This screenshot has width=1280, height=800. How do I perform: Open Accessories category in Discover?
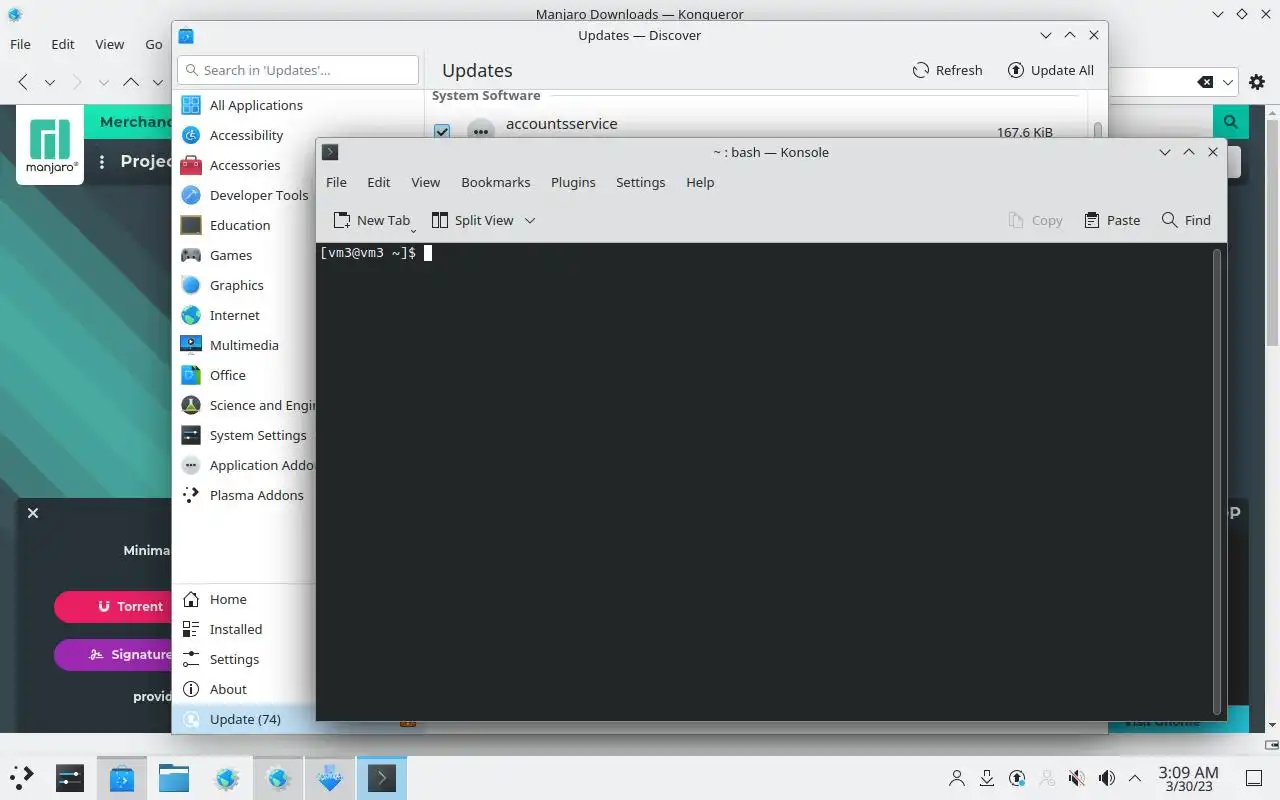point(245,165)
